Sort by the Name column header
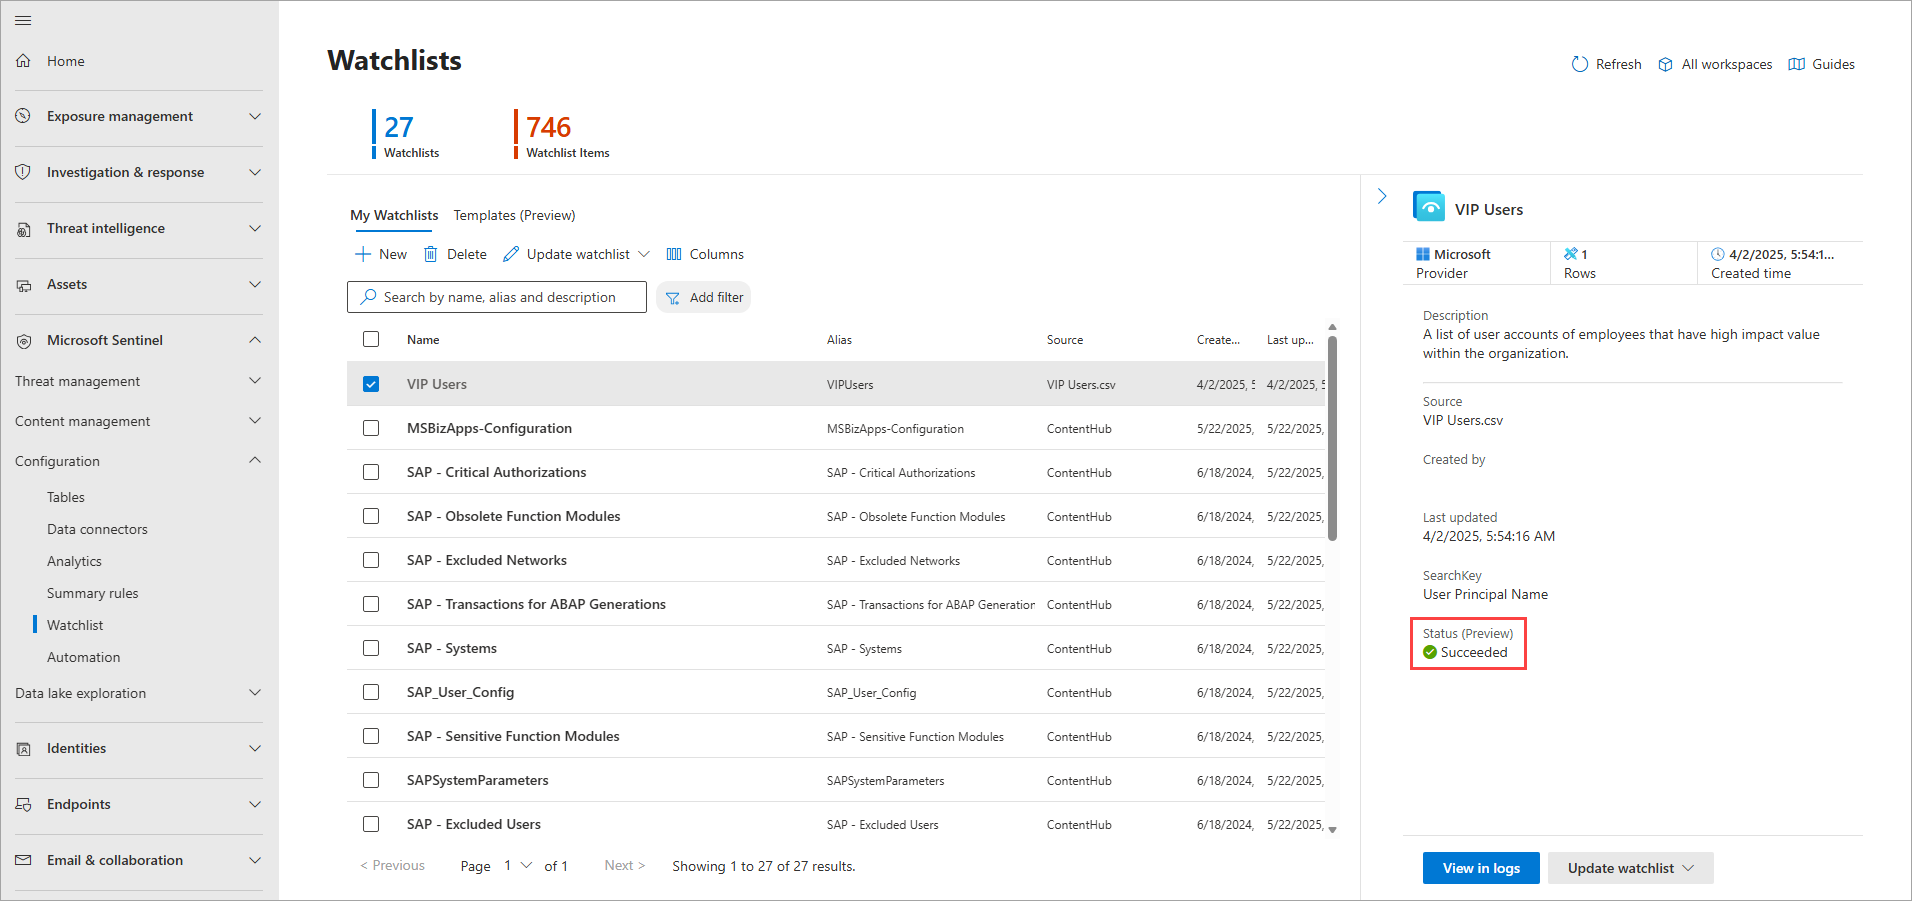This screenshot has height=901, width=1912. click(423, 340)
